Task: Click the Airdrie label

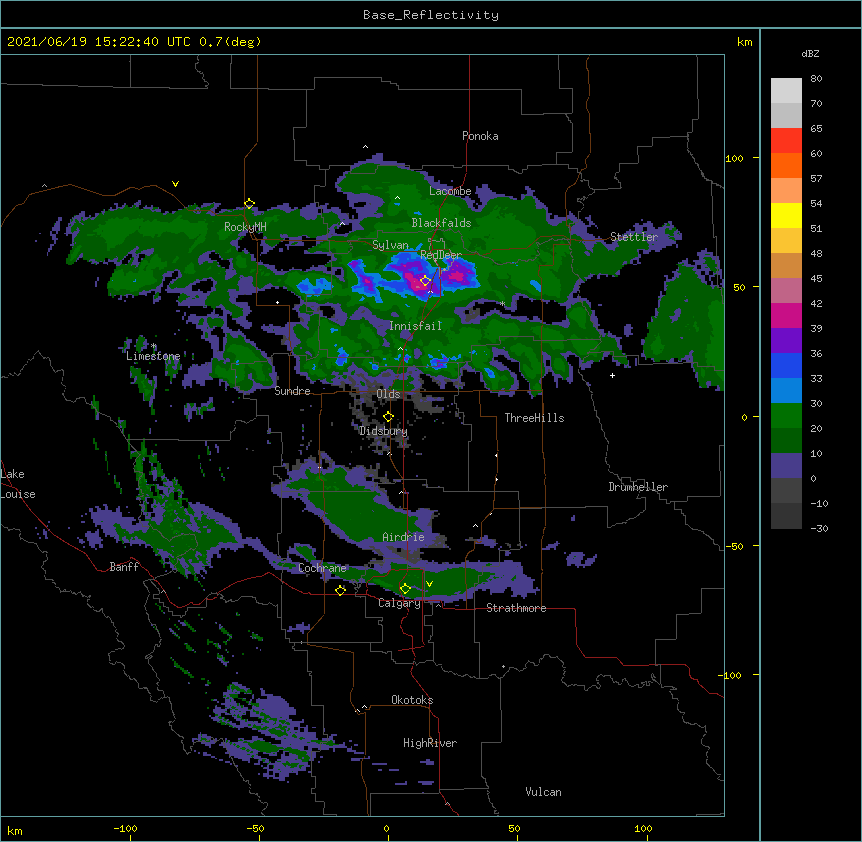Action: pyautogui.click(x=403, y=537)
